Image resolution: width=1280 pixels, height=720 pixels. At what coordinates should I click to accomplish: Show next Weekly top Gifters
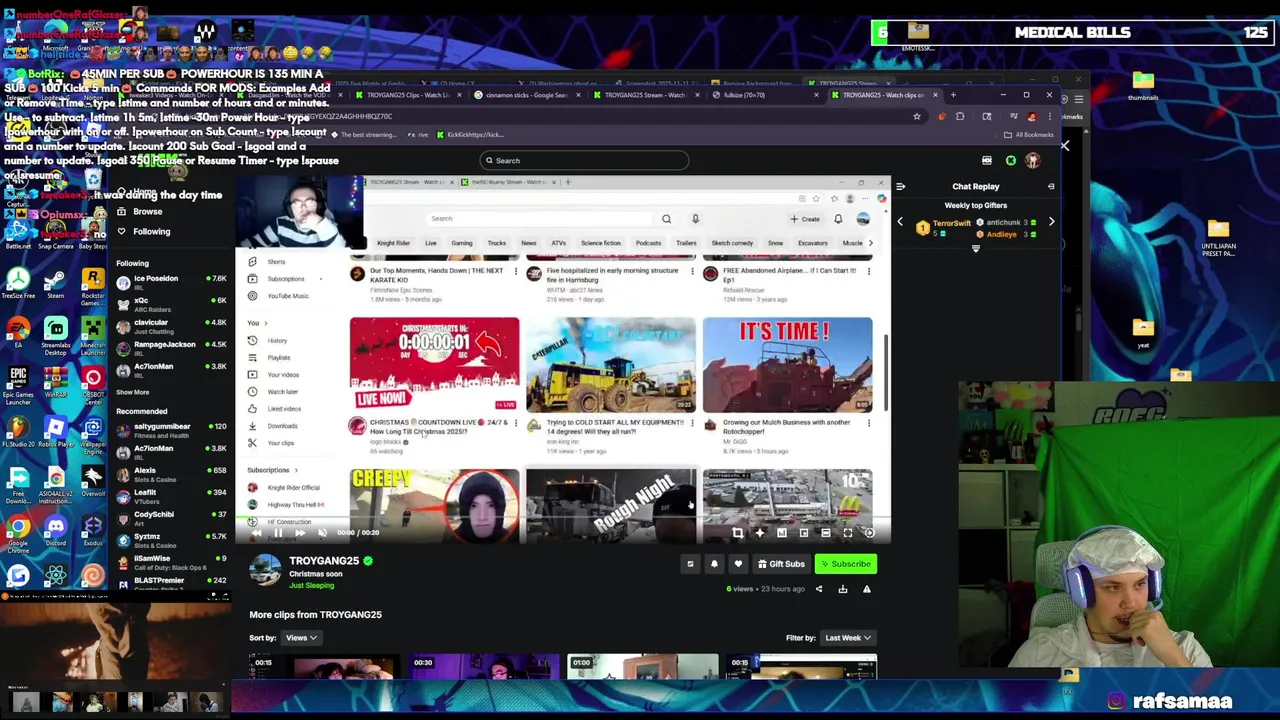[x=1051, y=222]
